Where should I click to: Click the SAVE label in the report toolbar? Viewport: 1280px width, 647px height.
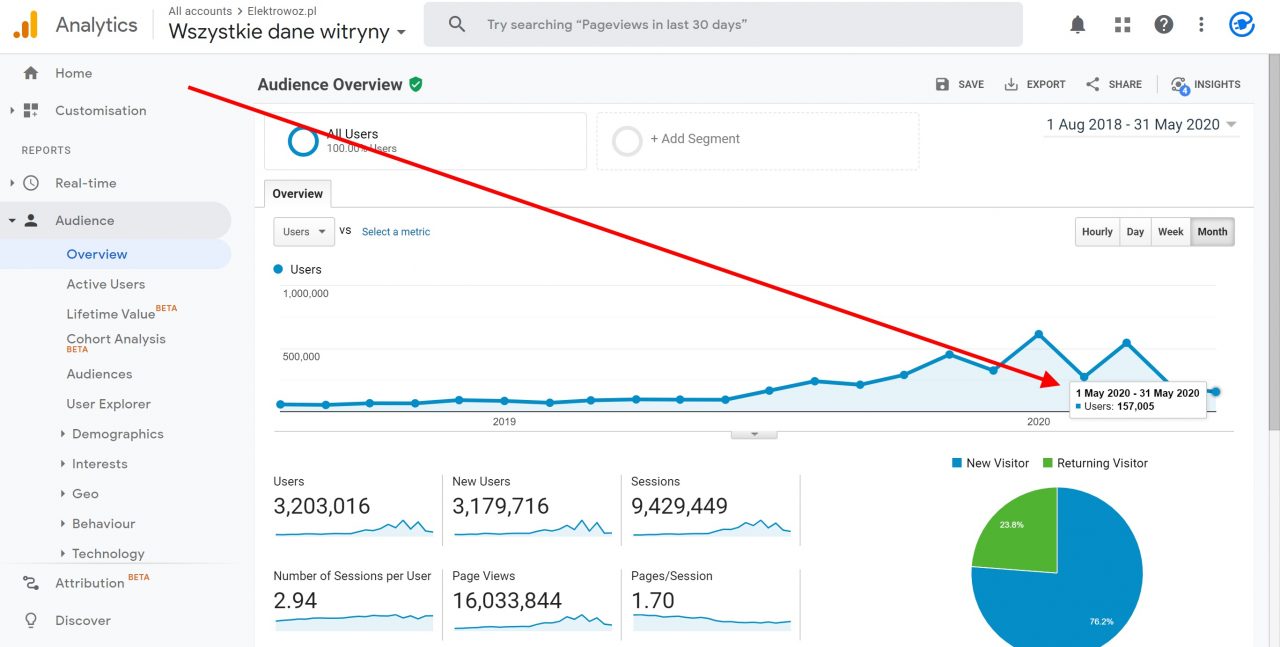971,85
